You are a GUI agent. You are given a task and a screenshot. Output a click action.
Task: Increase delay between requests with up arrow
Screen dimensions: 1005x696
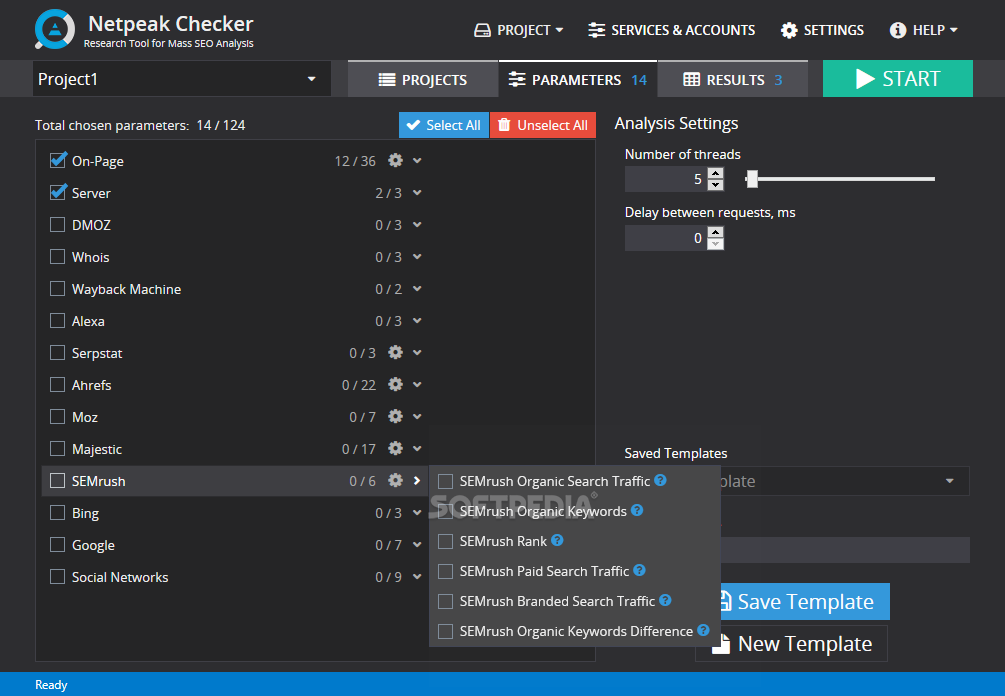pyautogui.click(x=716, y=232)
